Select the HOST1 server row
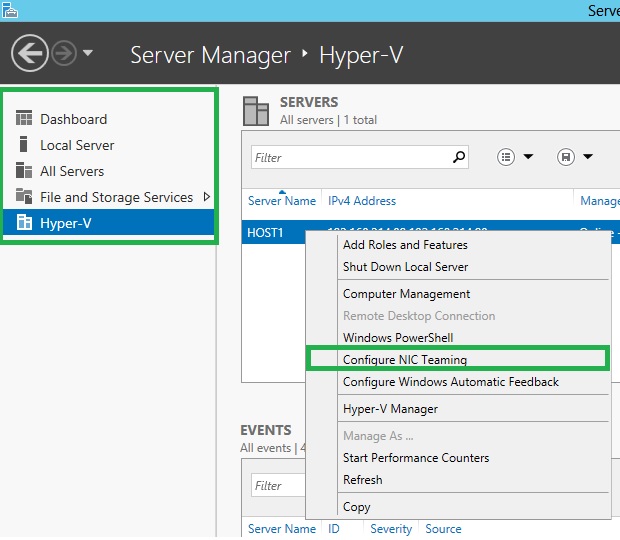This screenshot has width=620, height=540. tap(265, 232)
